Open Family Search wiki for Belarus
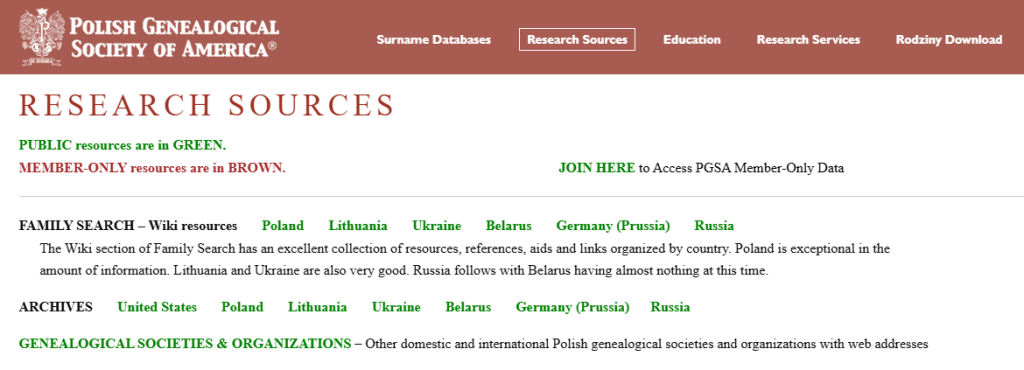Screen dimensions: 1024x370 point(508,226)
